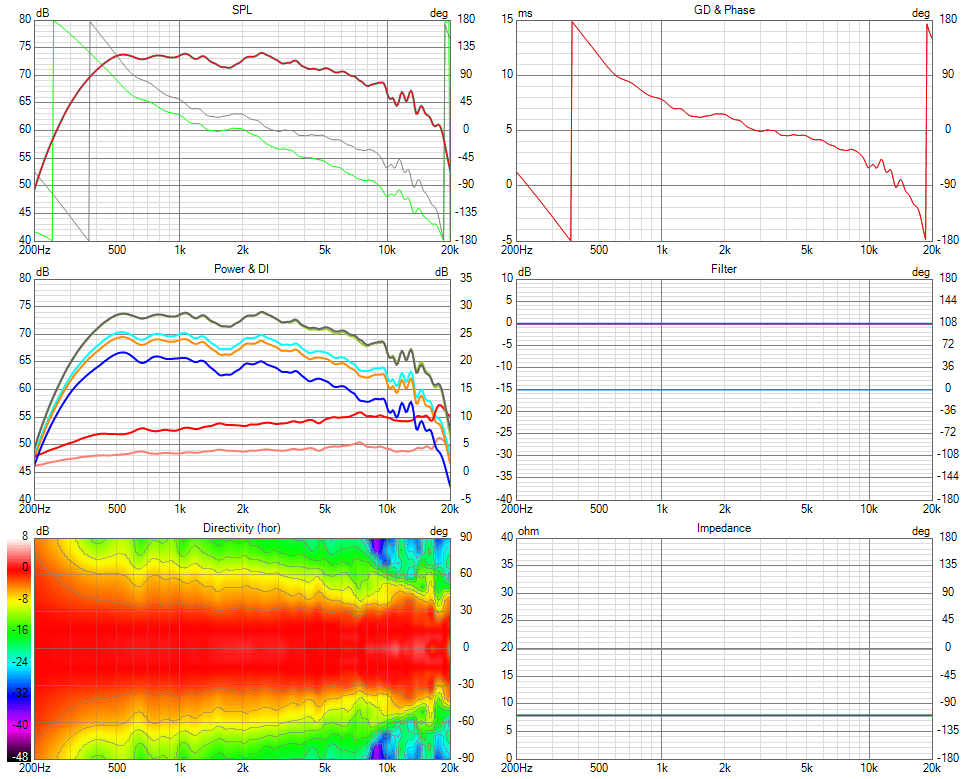Click the "40" tick on Impedance ohm axis
Screen dimensions: 966x779
[506, 537]
